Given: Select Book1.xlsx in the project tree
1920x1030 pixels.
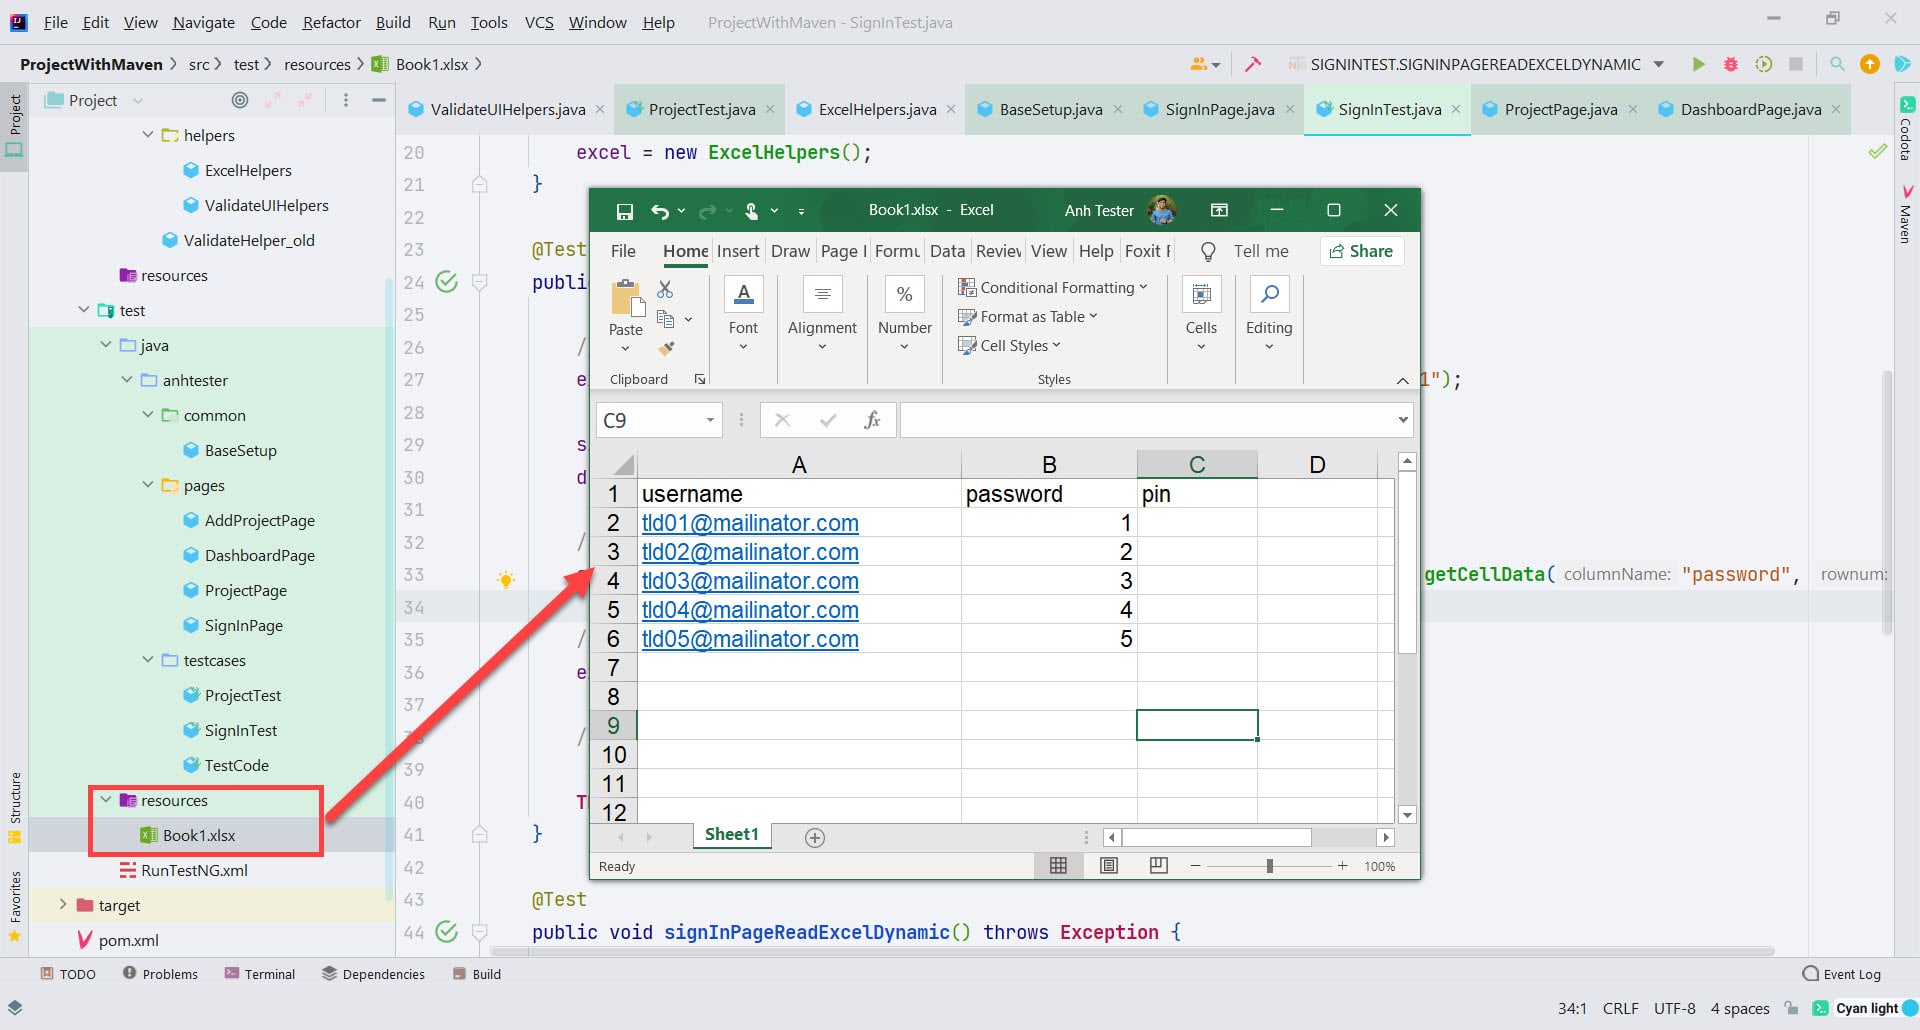Looking at the screenshot, I should tap(199, 835).
